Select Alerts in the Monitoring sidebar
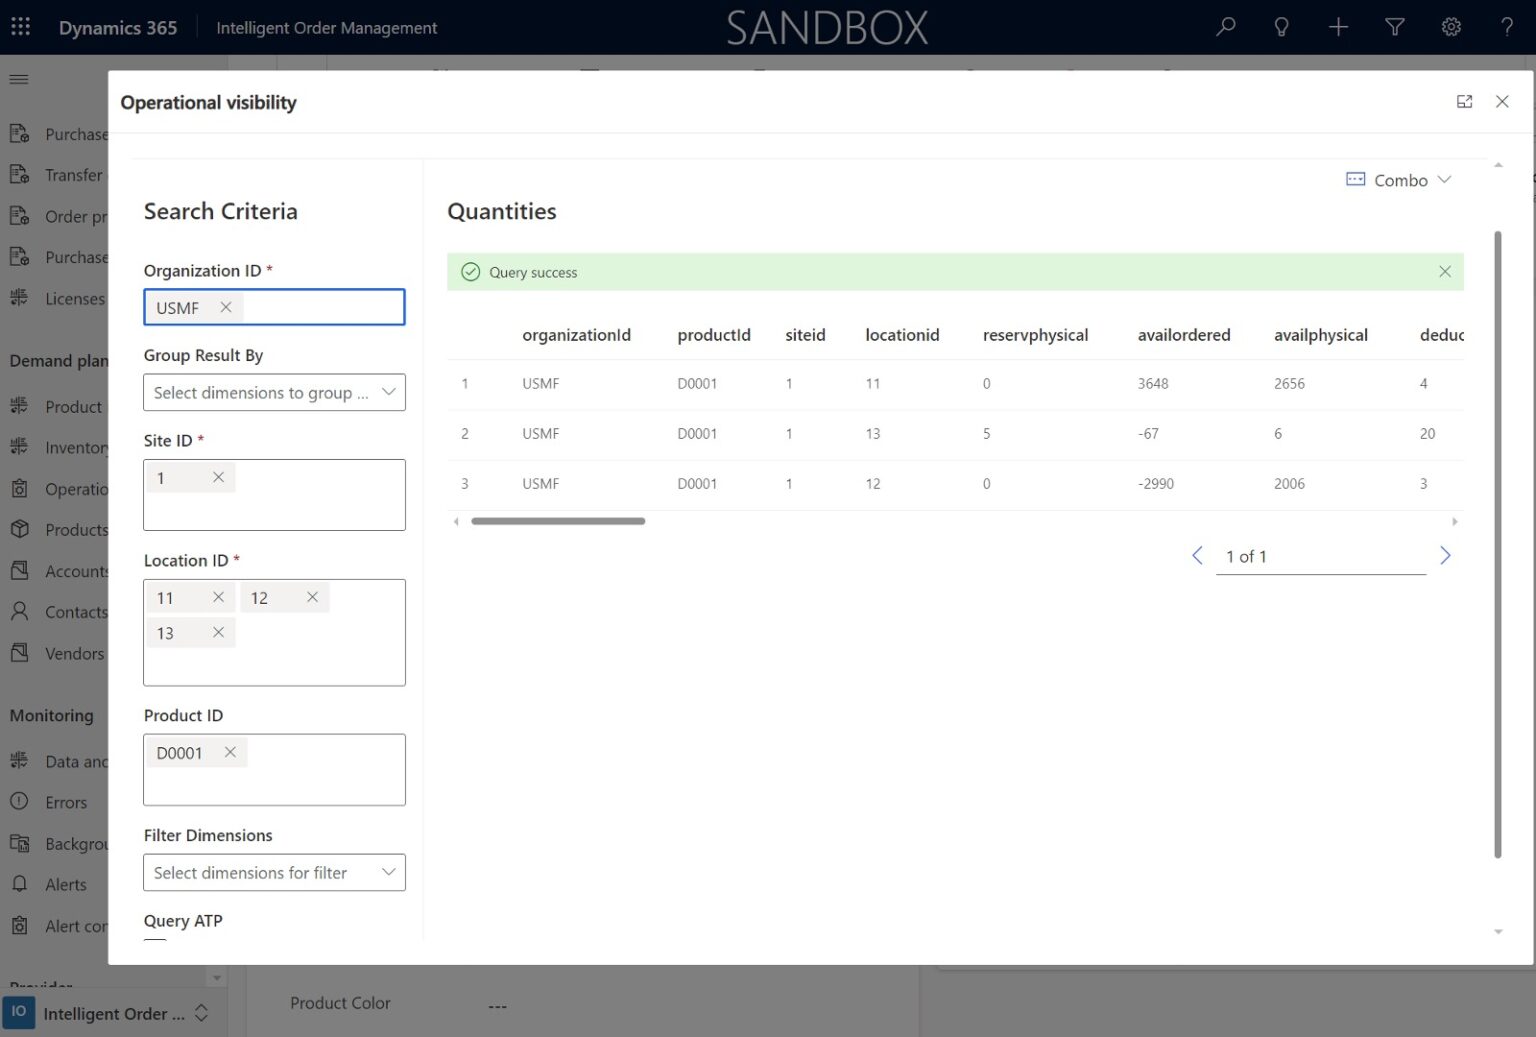This screenshot has width=1536, height=1037. (x=67, y=884)
